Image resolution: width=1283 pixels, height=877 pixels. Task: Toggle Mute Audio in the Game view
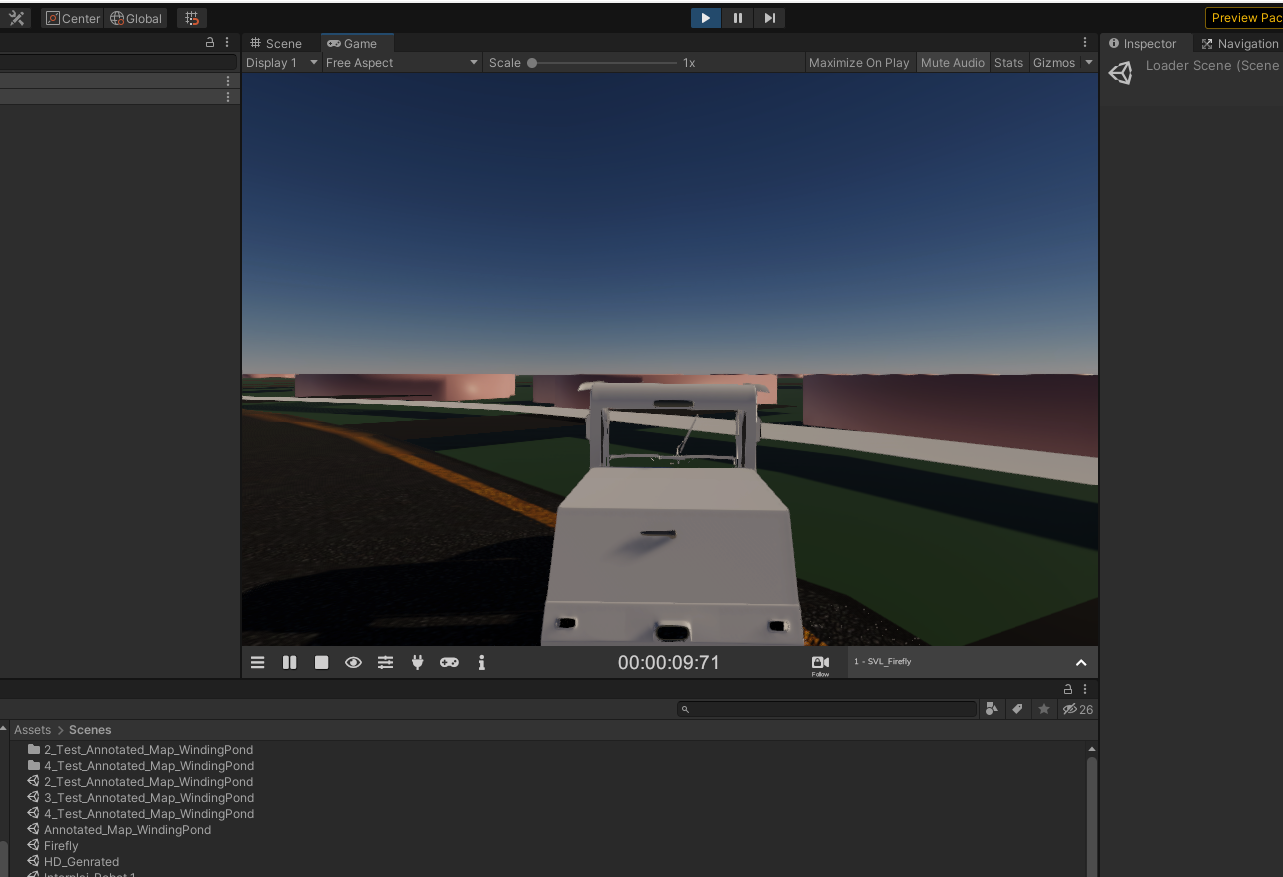tap(951, 62)
